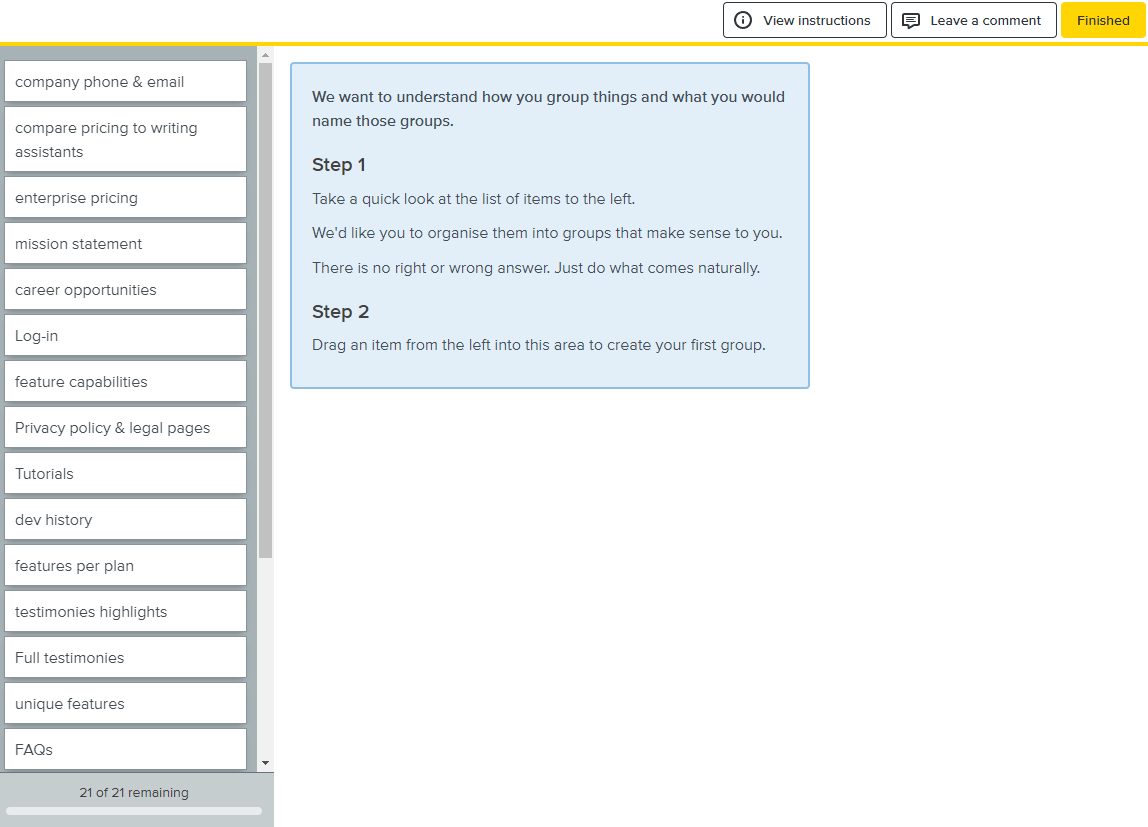The height and width of the screenshot is (827, 1148).
Task: Select the 'unique features' card
Action: point(125,703)
